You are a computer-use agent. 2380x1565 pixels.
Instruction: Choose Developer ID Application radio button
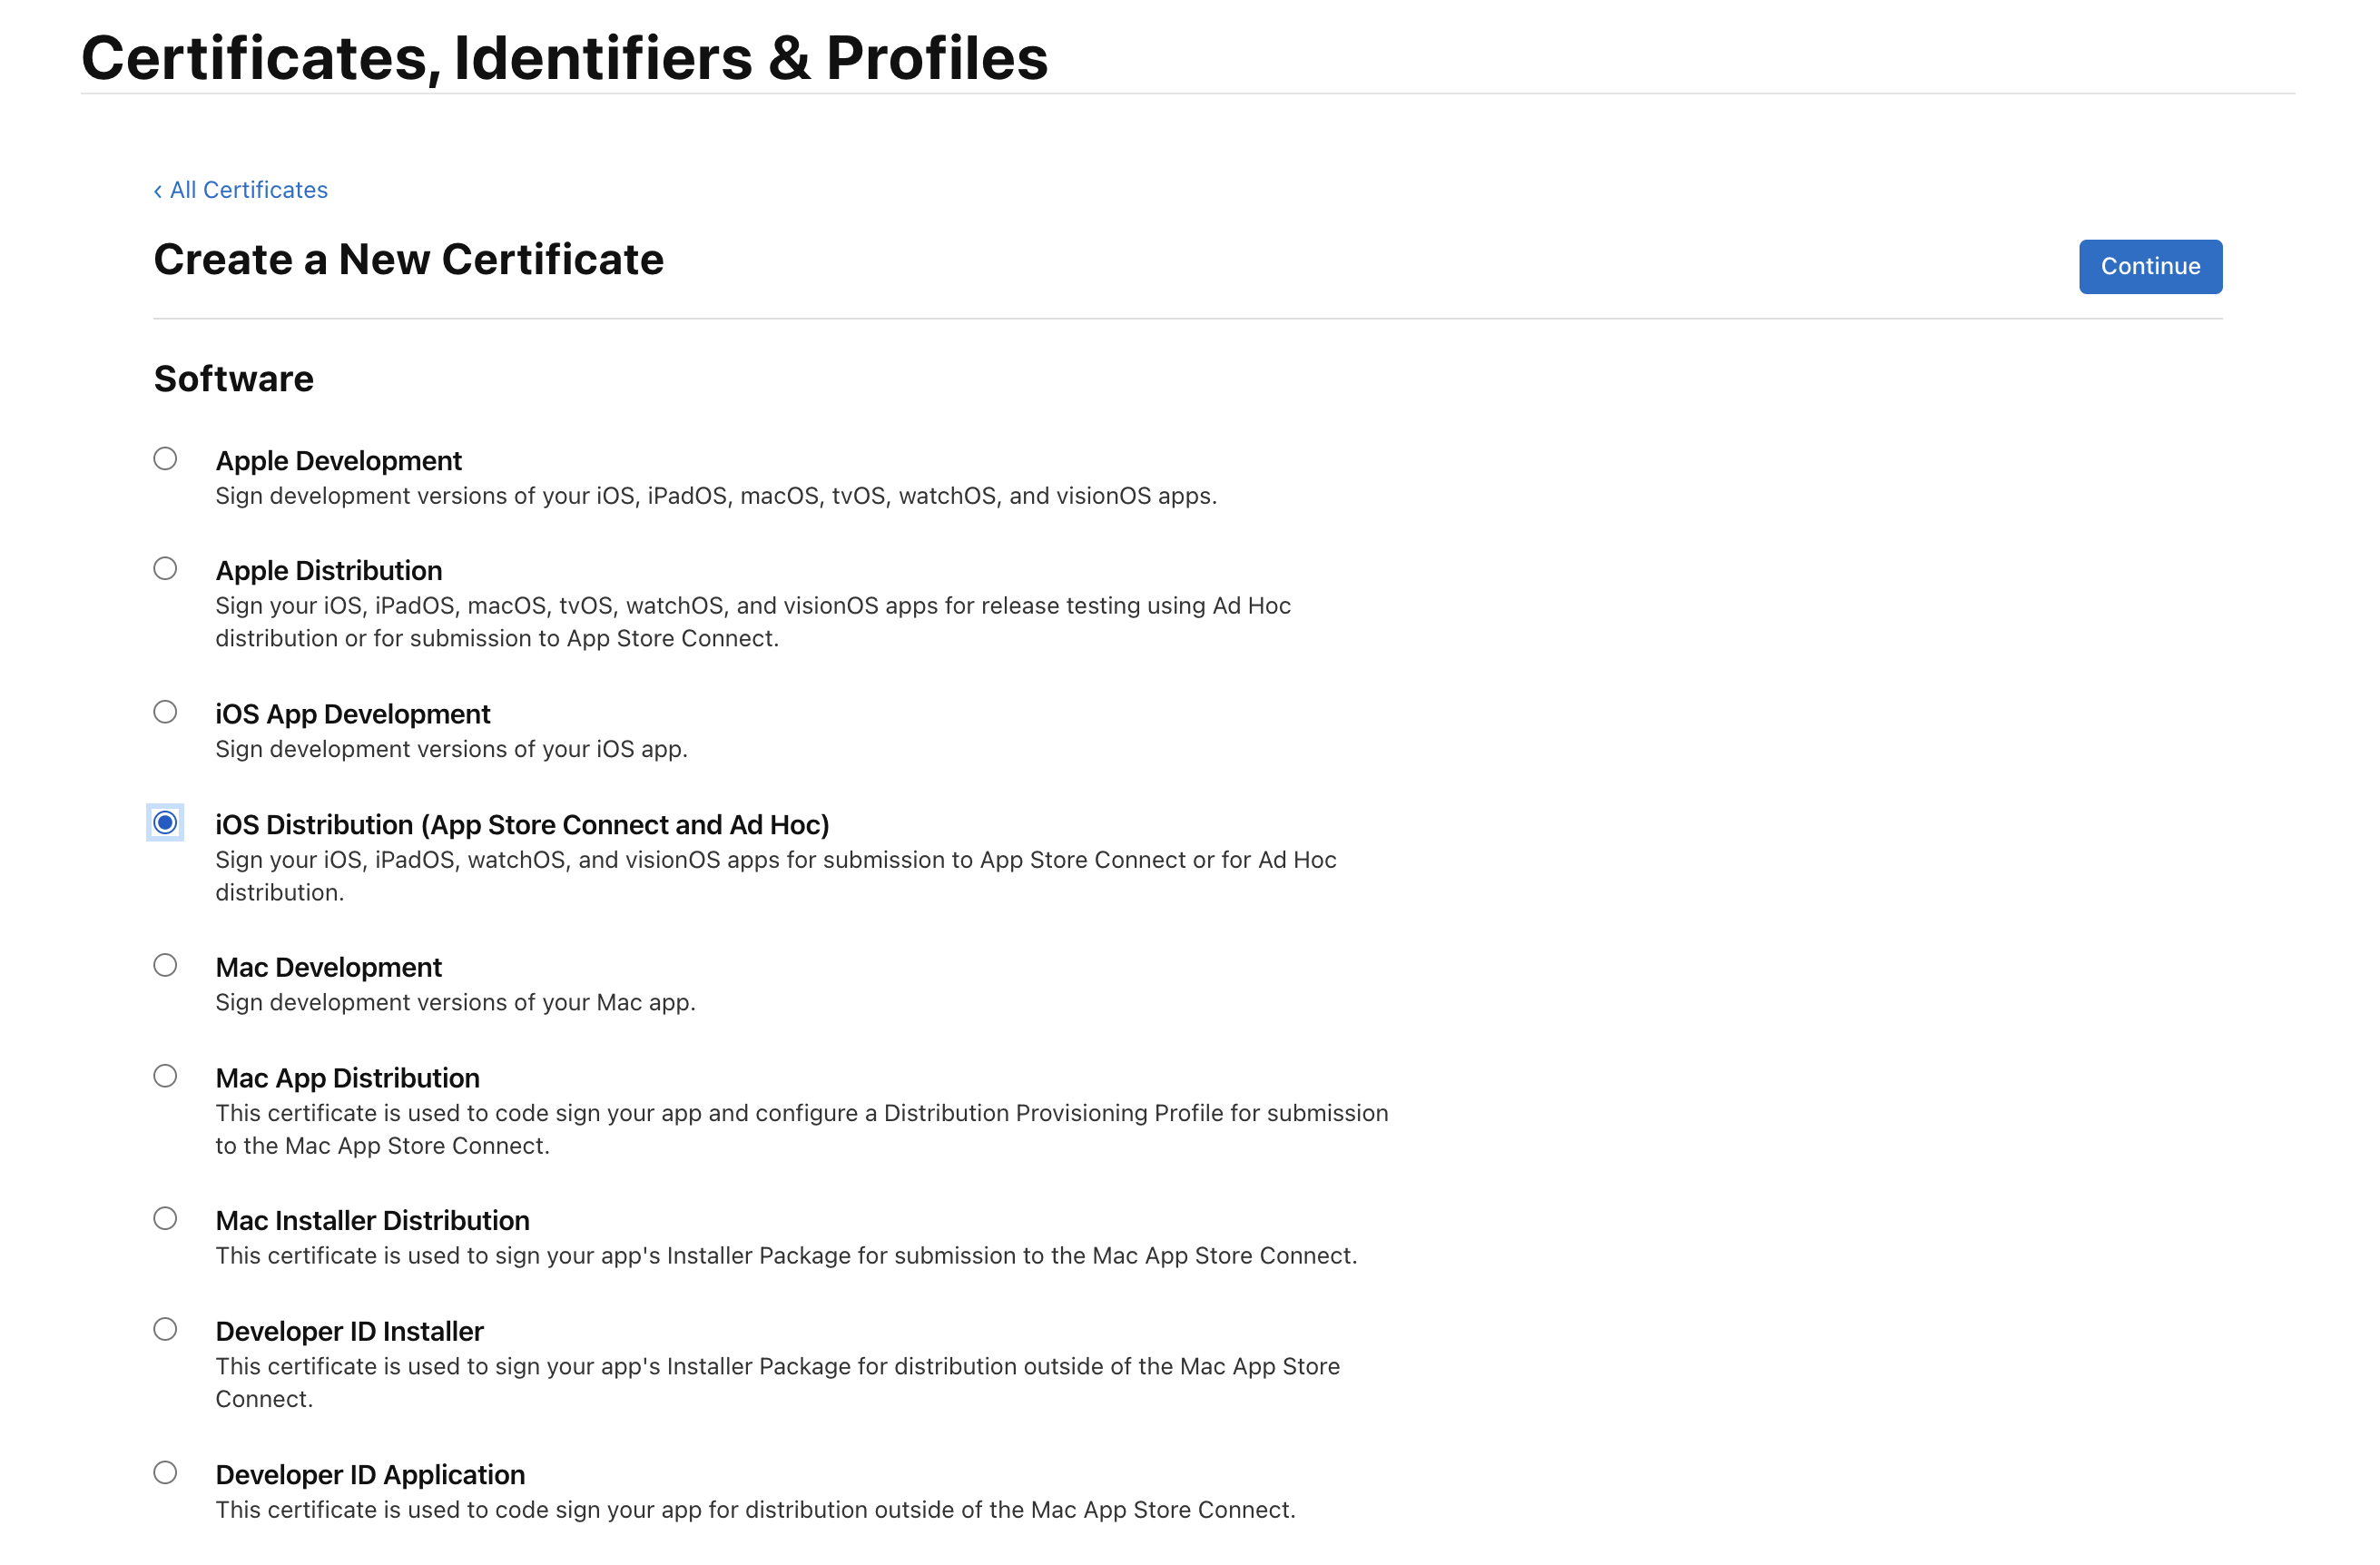165,1473
